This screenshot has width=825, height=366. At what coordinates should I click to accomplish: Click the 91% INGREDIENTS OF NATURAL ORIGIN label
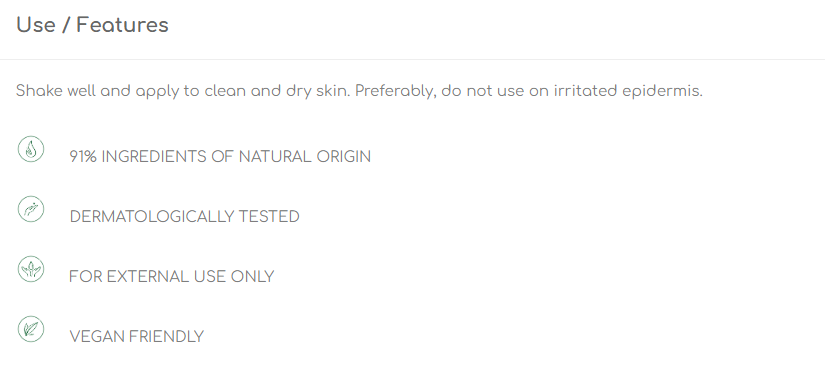[220, 157]
